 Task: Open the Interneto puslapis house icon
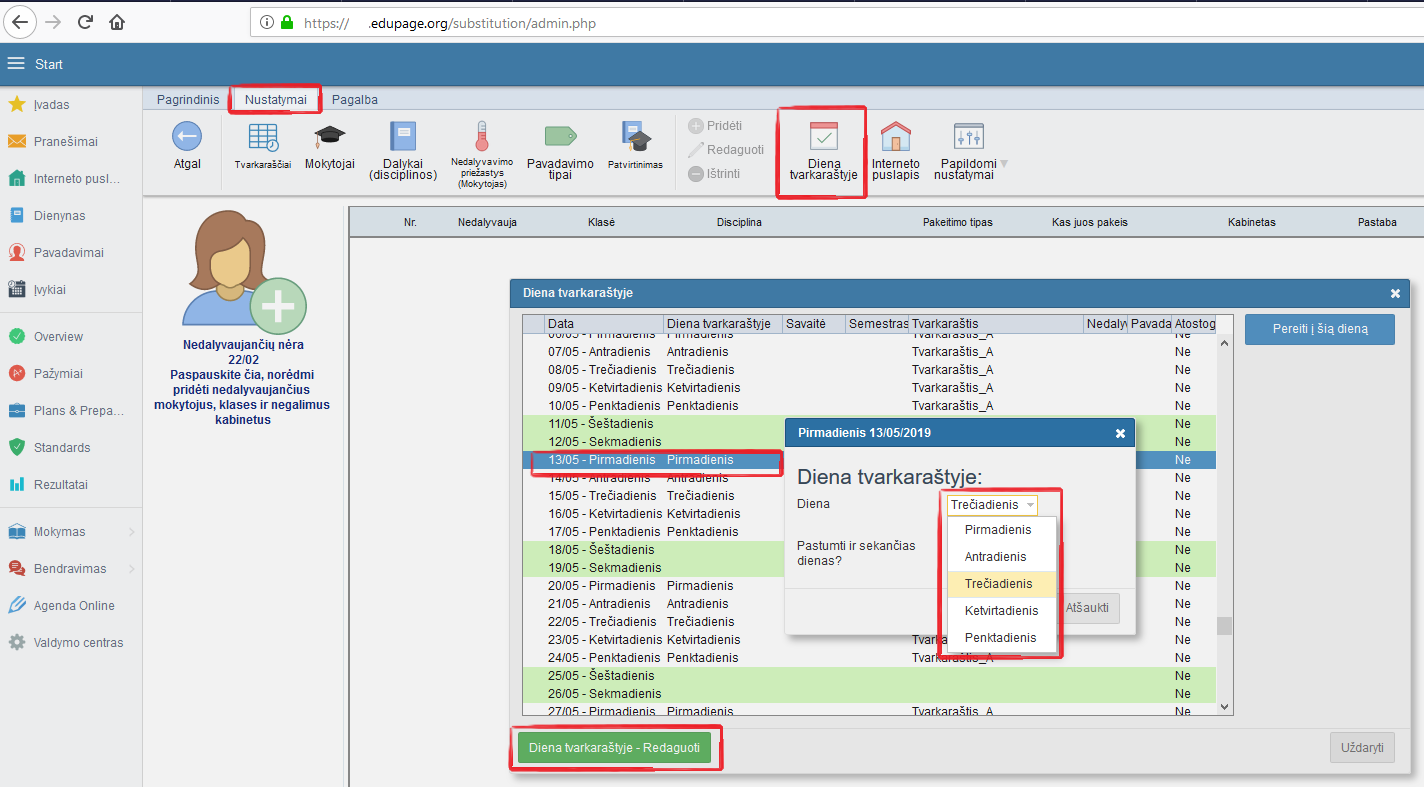895,137
